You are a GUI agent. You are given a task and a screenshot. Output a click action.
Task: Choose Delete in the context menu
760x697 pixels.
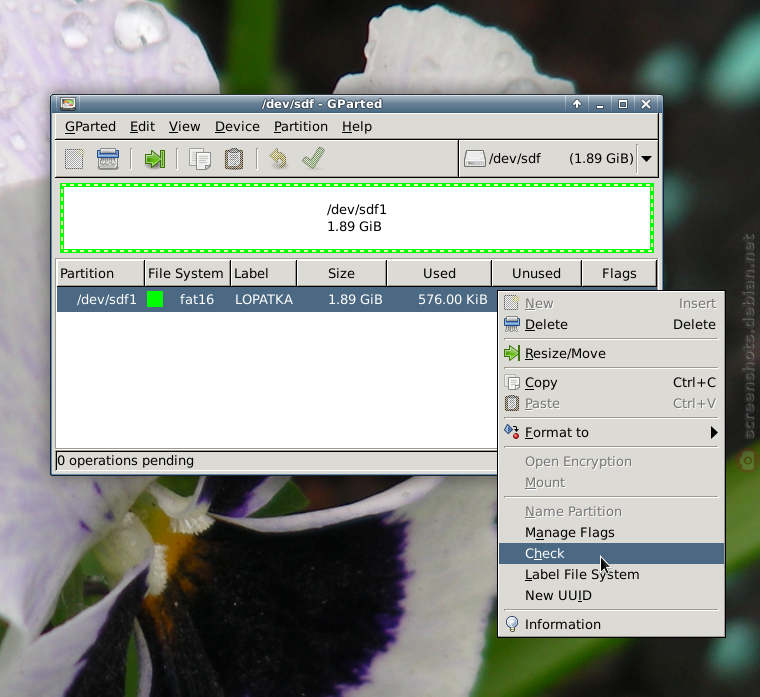[611, 324]
